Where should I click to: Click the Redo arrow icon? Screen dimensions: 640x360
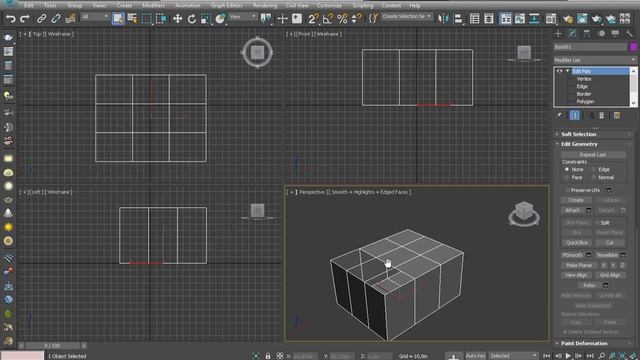coord(24,19)
